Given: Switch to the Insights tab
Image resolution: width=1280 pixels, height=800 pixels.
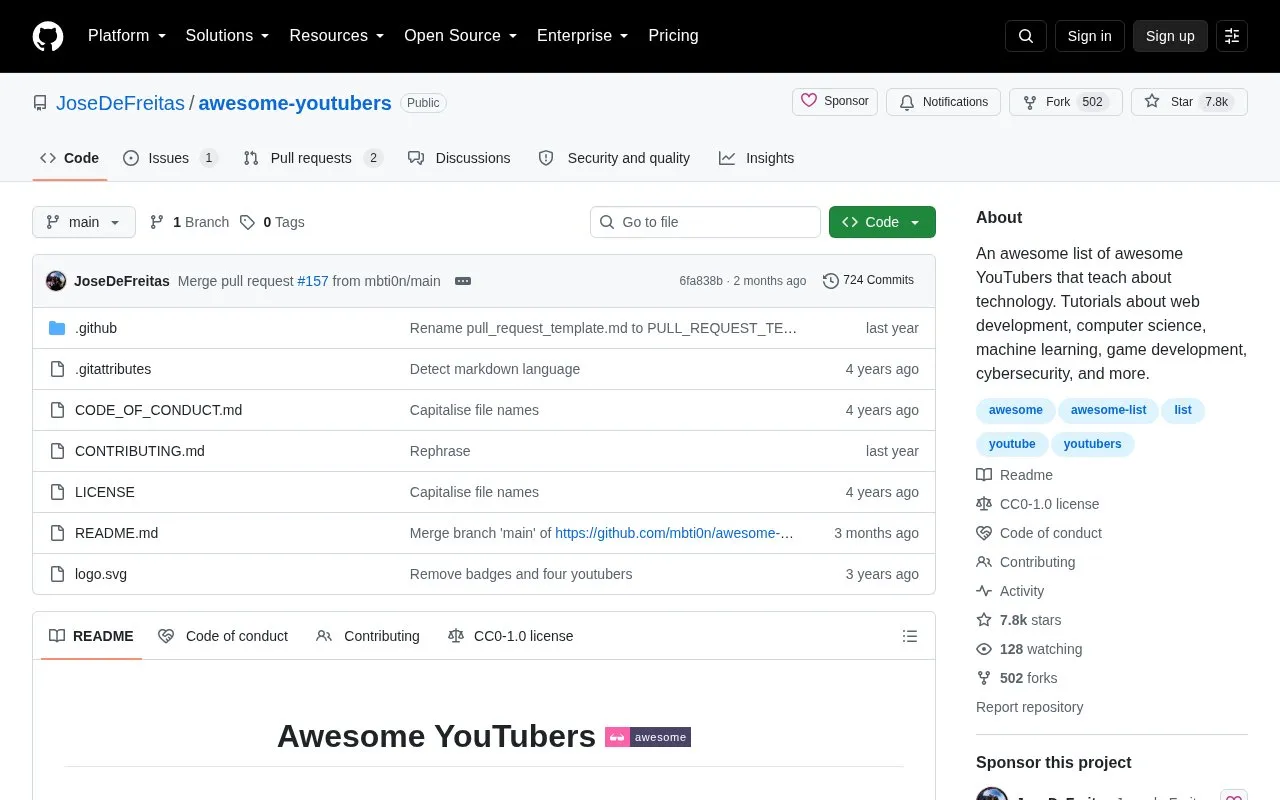Looking at the screenshot, I should 756,158.
